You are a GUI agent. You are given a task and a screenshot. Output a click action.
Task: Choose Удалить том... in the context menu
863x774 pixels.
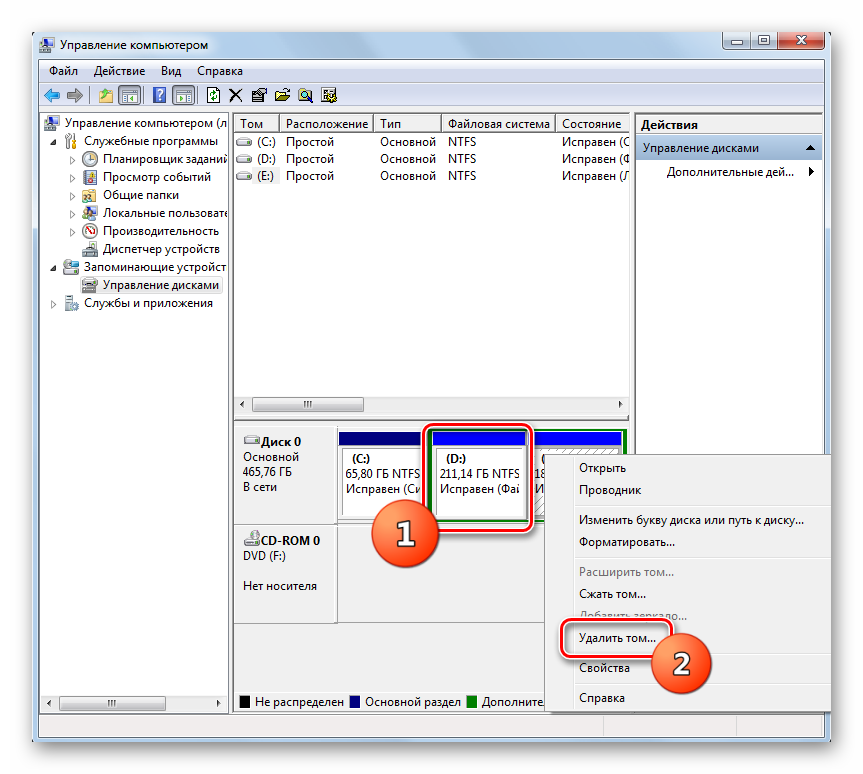pyautogui.click(x=617, y=638)
